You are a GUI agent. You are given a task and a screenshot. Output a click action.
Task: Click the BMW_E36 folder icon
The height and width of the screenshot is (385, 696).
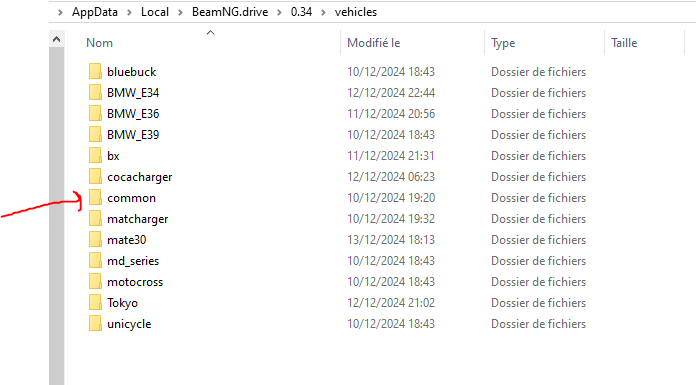[x=95, y=113]
